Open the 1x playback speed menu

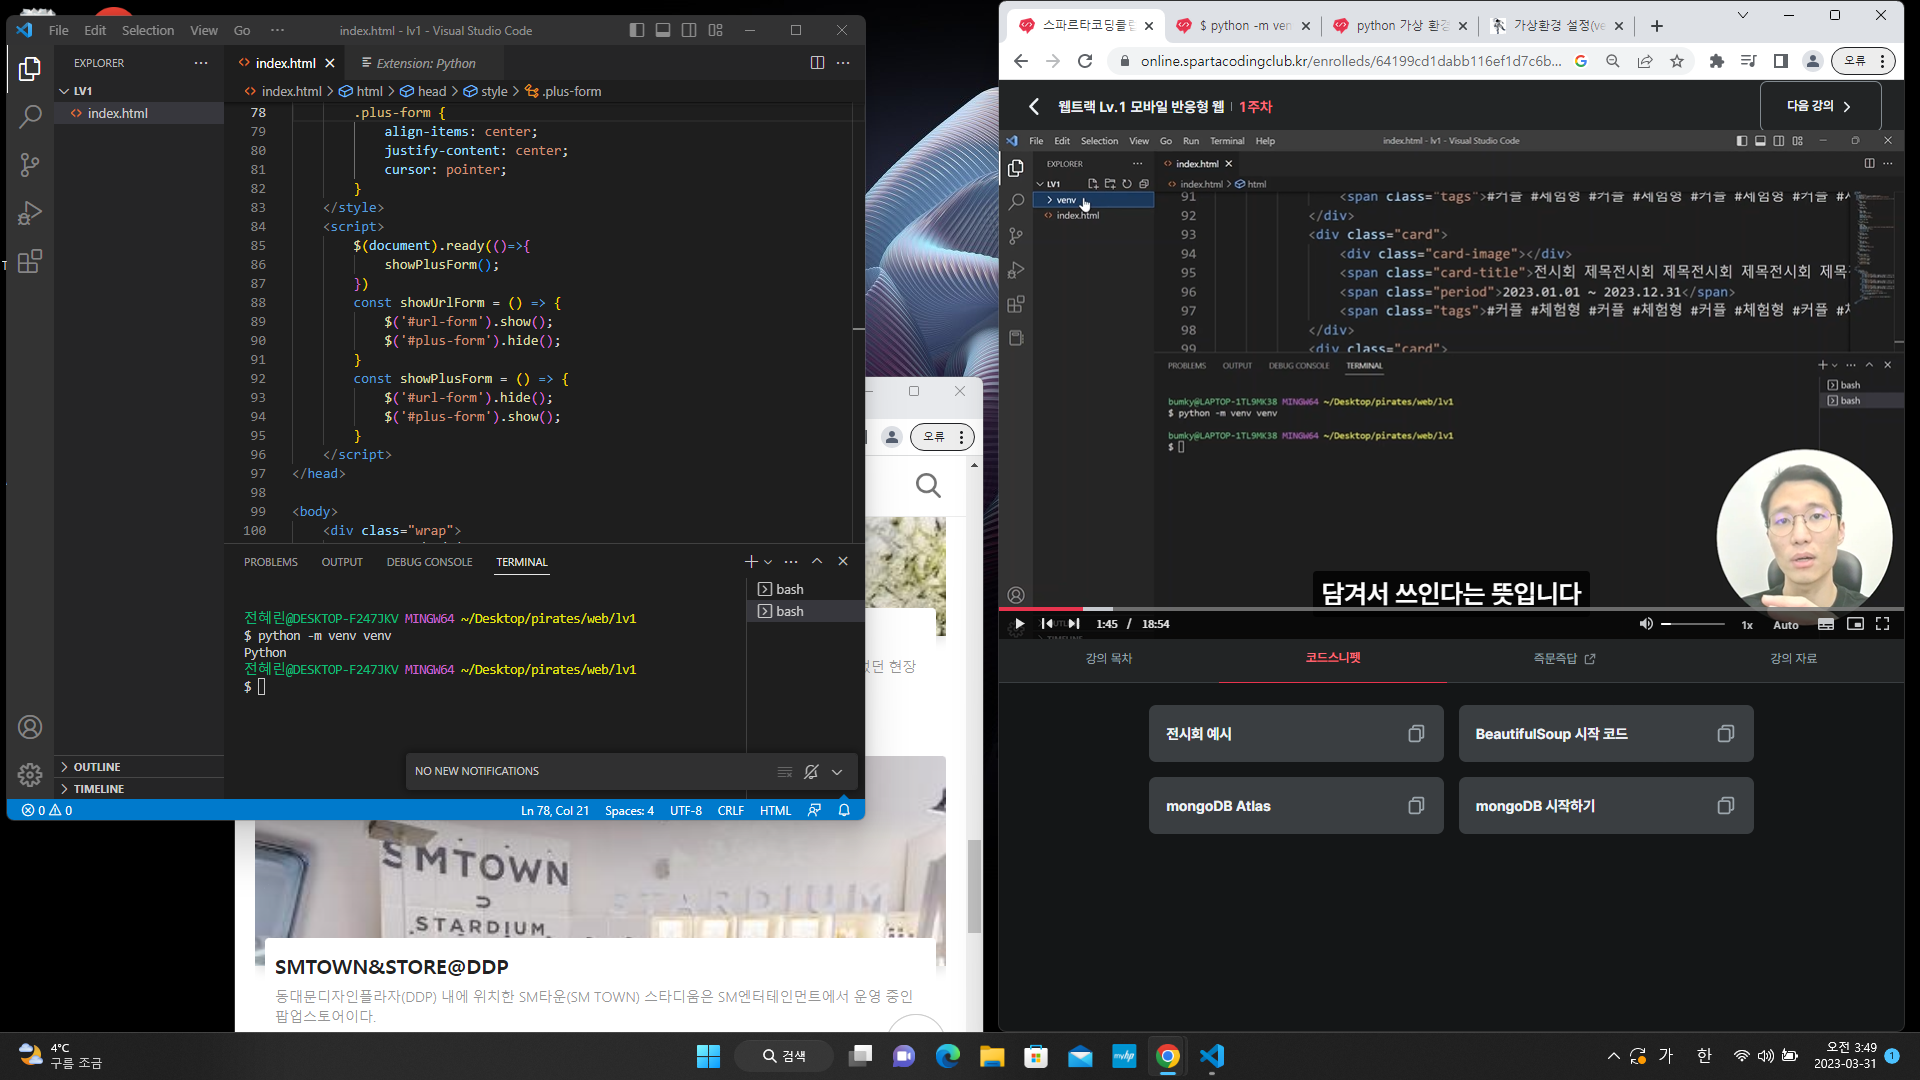1747,625
